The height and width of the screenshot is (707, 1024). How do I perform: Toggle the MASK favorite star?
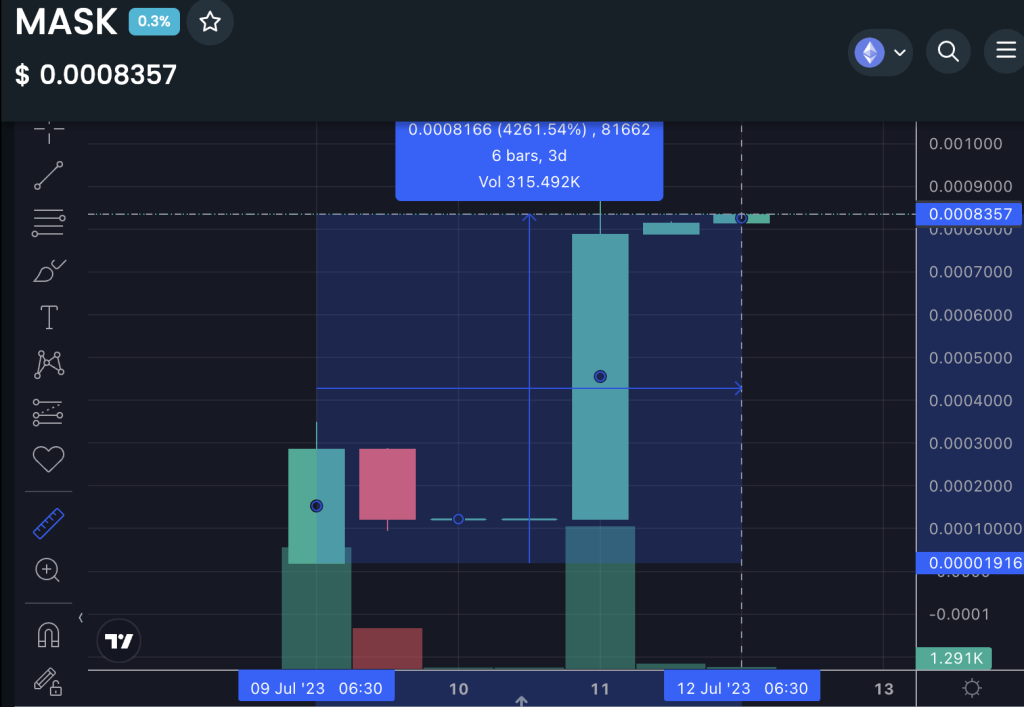click(x=209, y=22)
